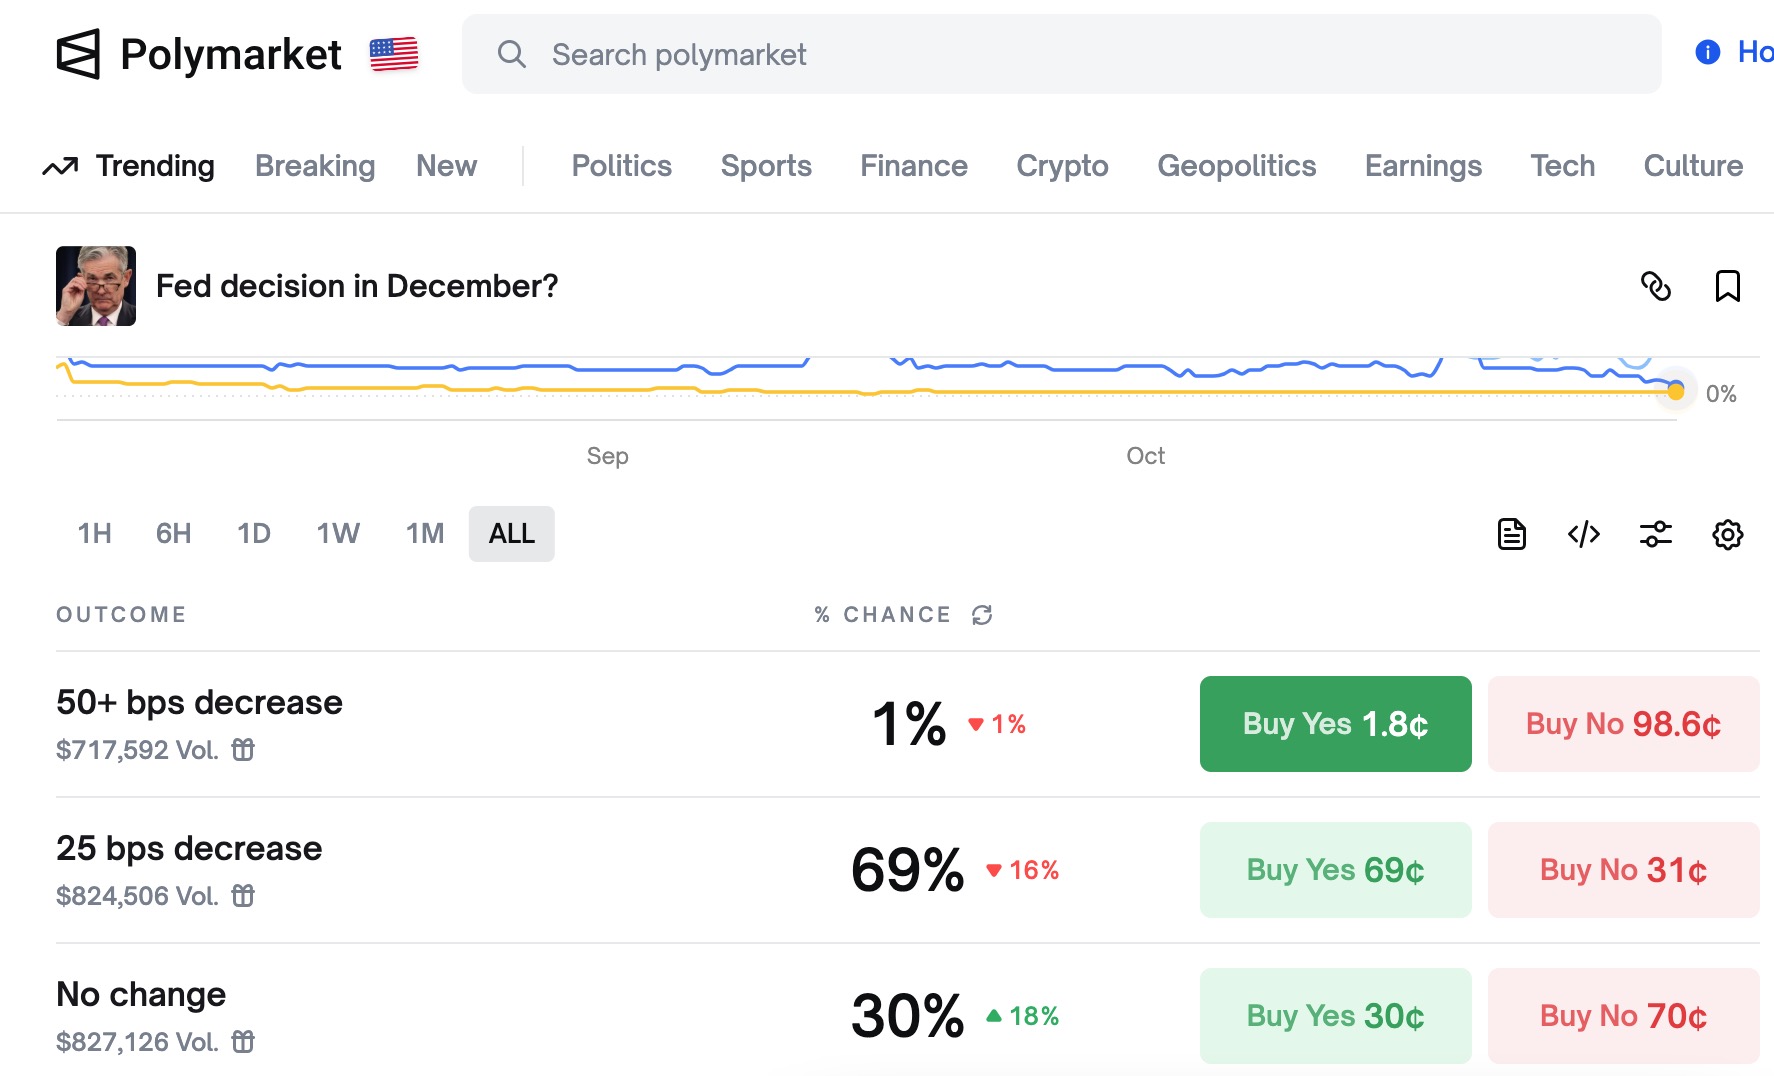1774x1076 pixels.
Task: Click Buy No 31¢ for 25 bps decrease
Action: tap(1623, 870)
